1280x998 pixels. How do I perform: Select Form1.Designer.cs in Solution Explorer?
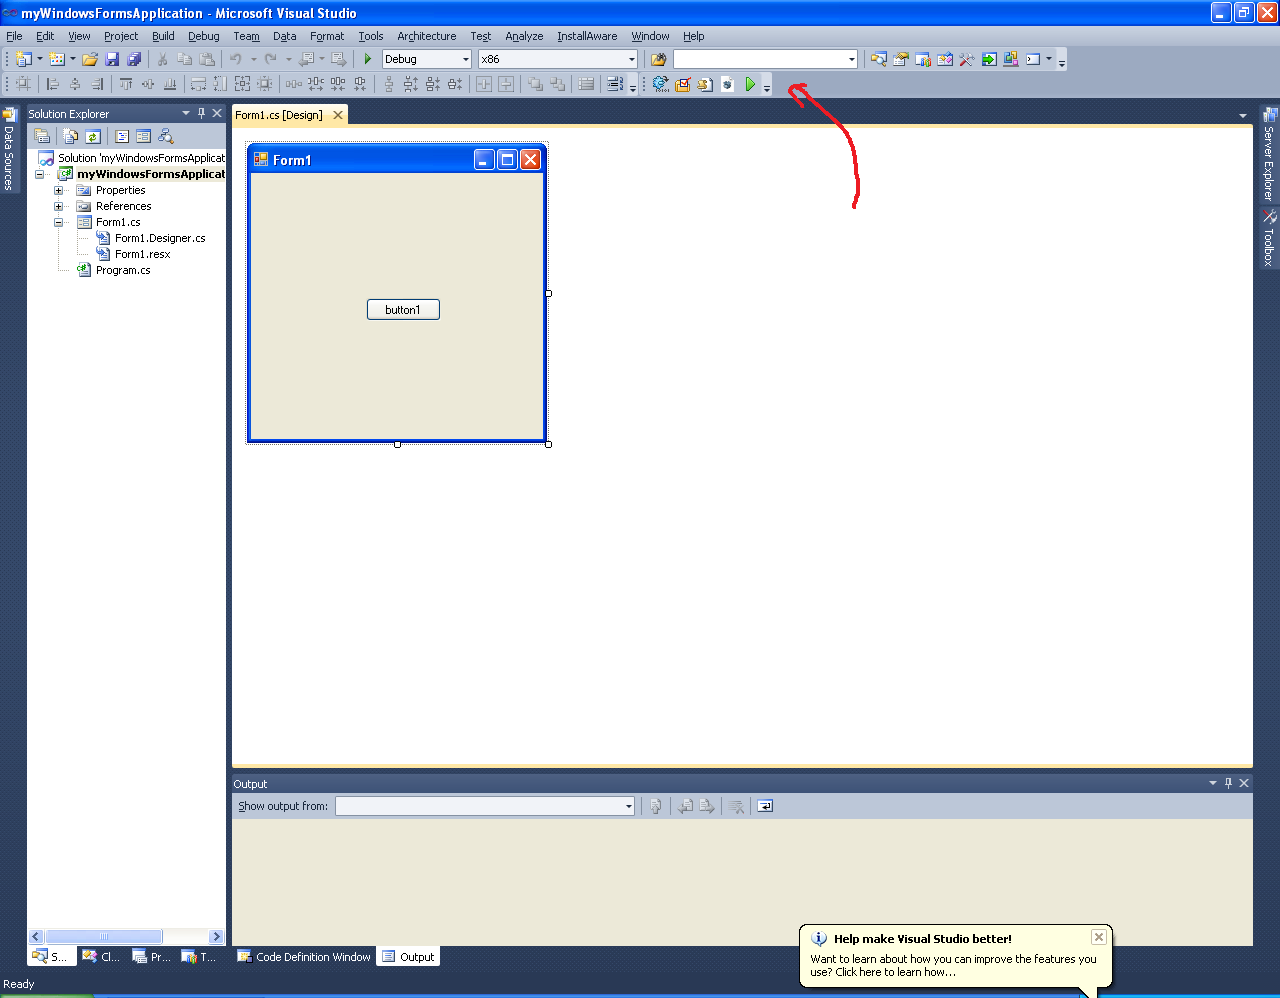[x=160, y=238]
